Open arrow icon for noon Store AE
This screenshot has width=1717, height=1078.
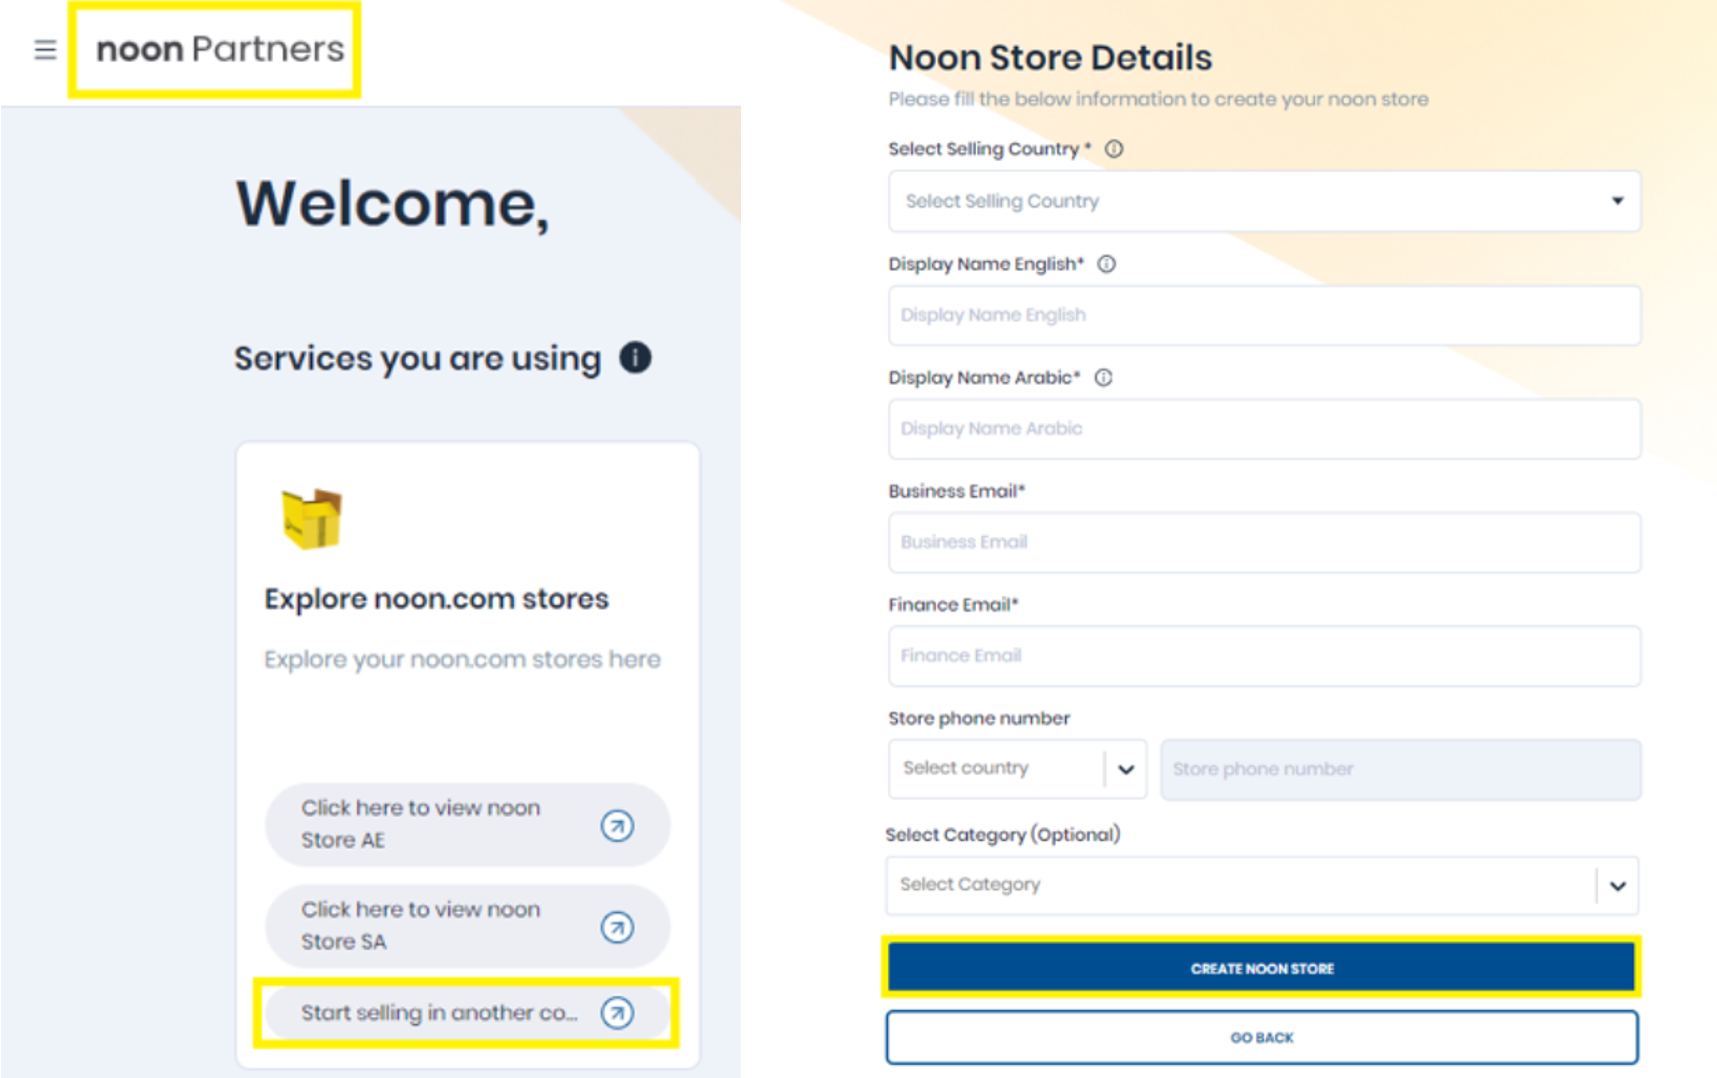(617, 825)
